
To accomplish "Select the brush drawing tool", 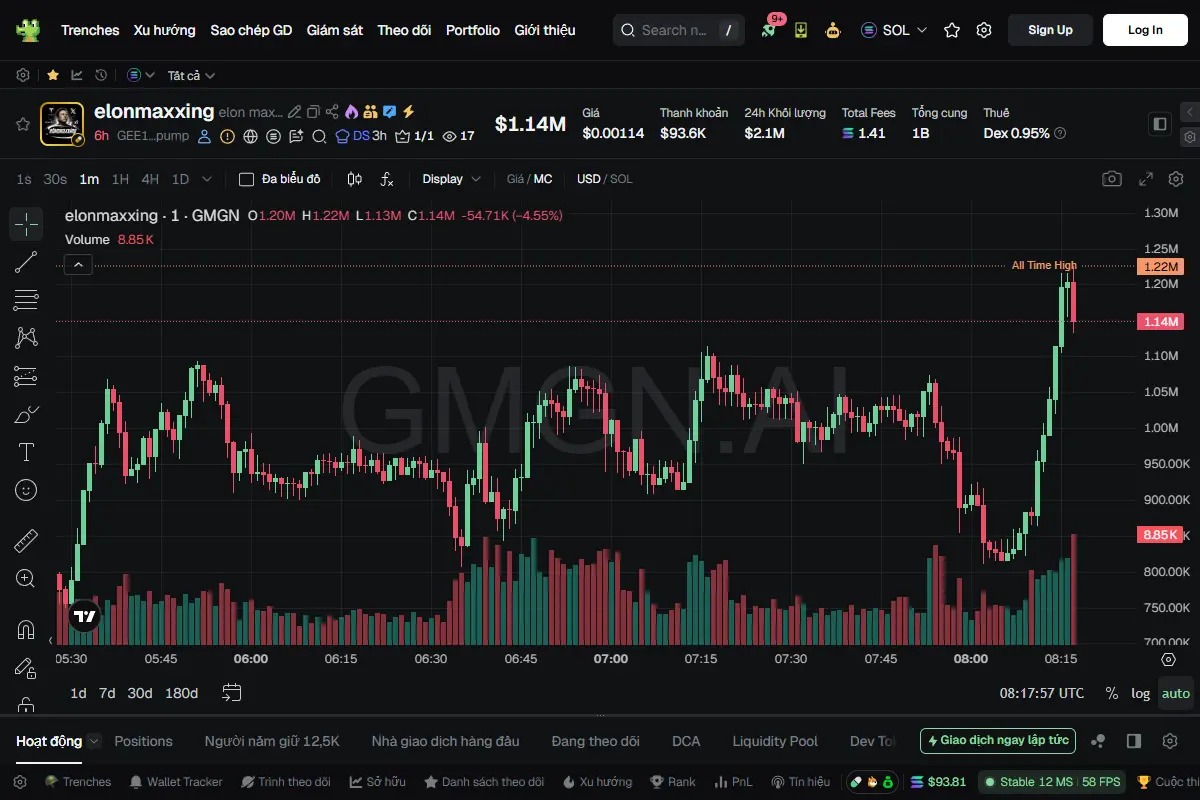I will point(26,414).
